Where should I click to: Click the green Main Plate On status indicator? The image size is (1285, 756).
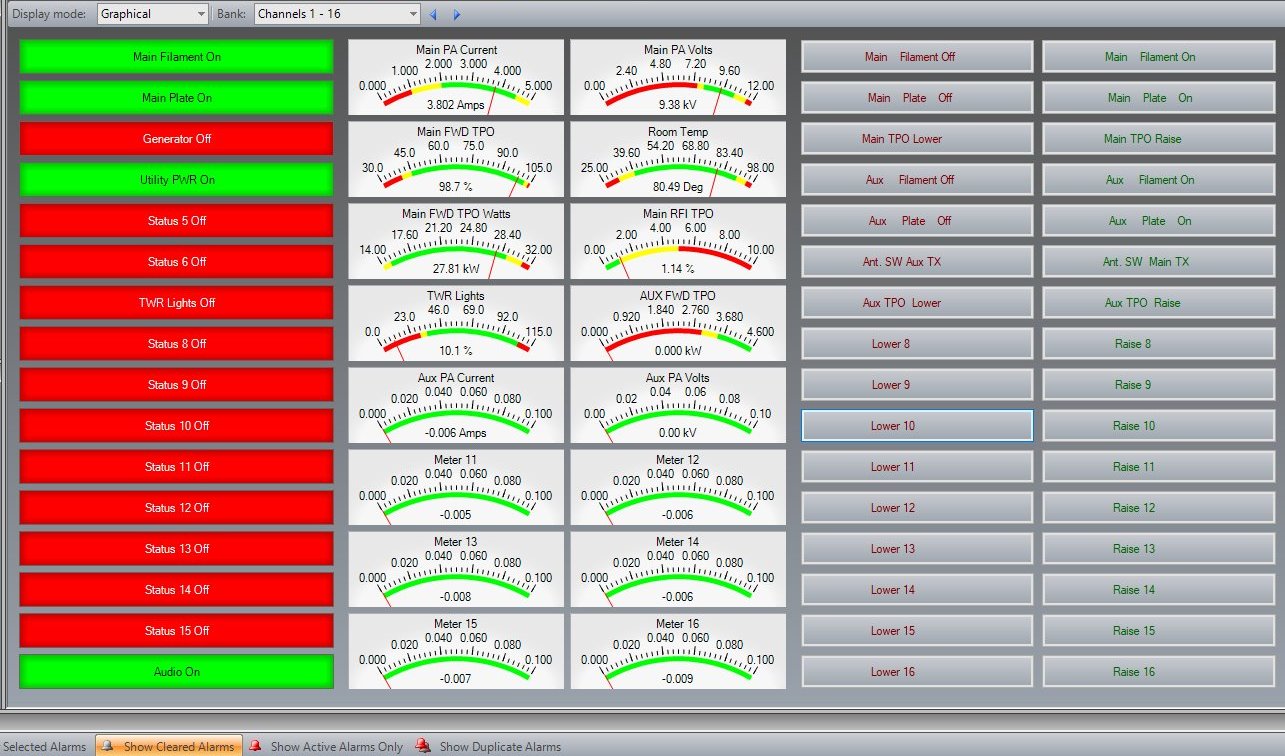177,98
